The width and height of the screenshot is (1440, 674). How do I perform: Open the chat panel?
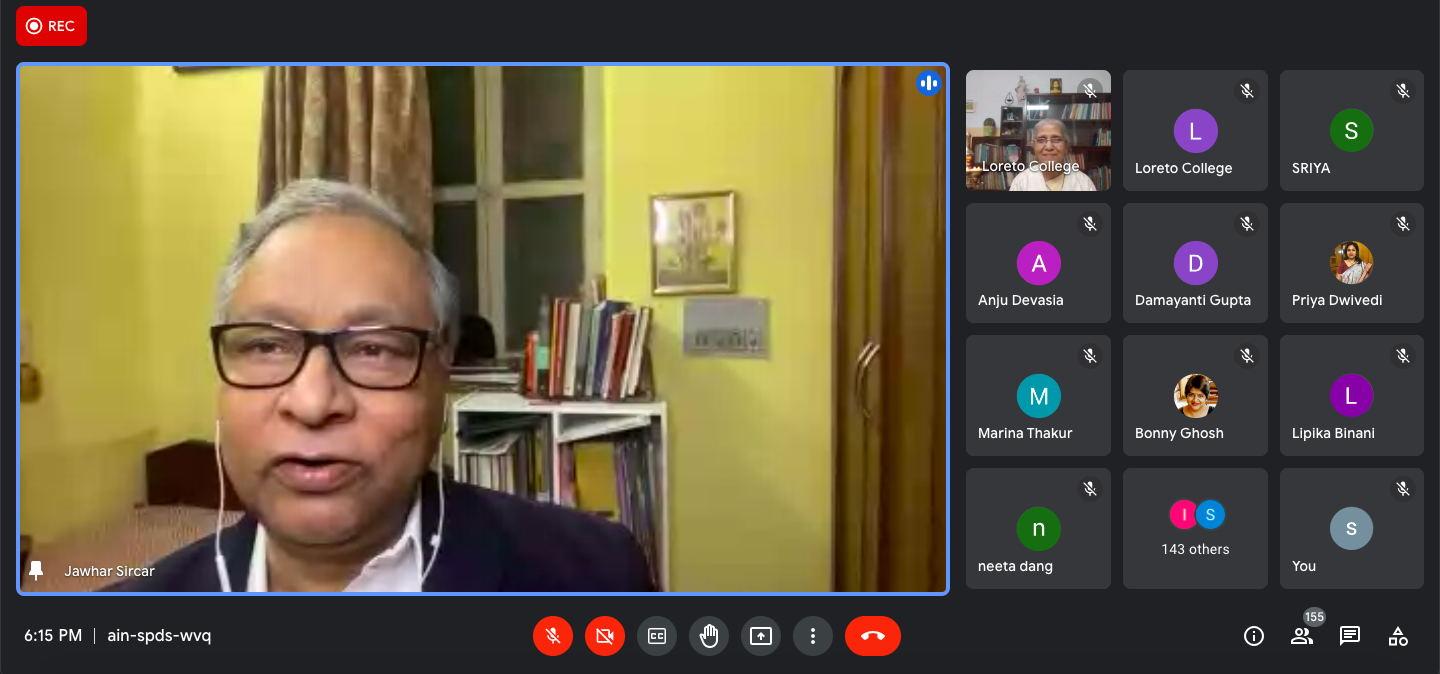pos(1350,636)
